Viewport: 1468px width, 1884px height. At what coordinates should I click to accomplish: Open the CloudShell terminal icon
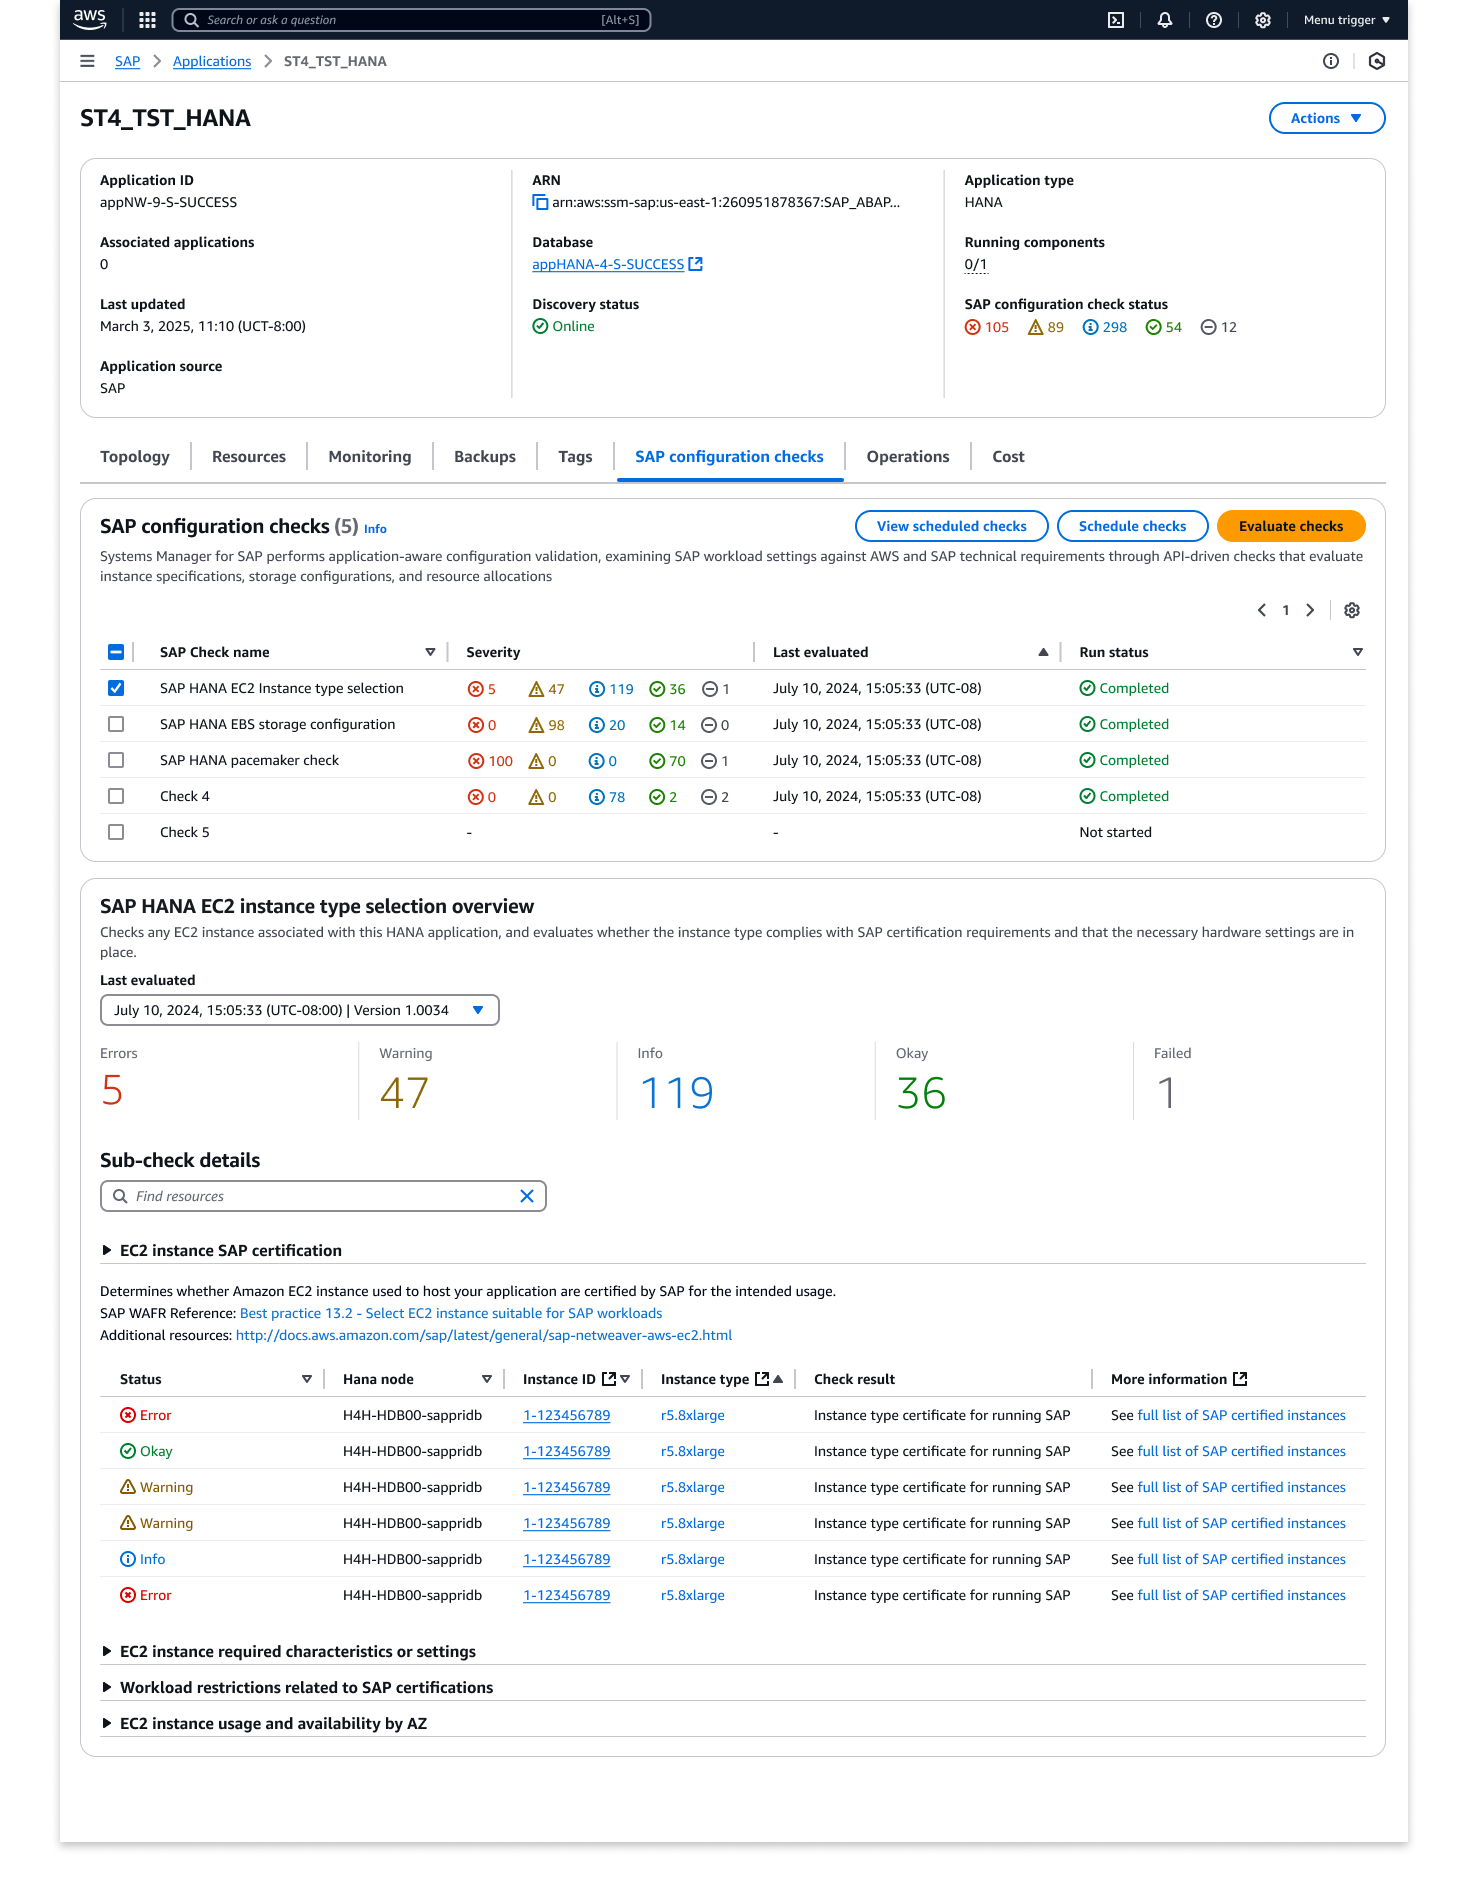coord(1116,20)
